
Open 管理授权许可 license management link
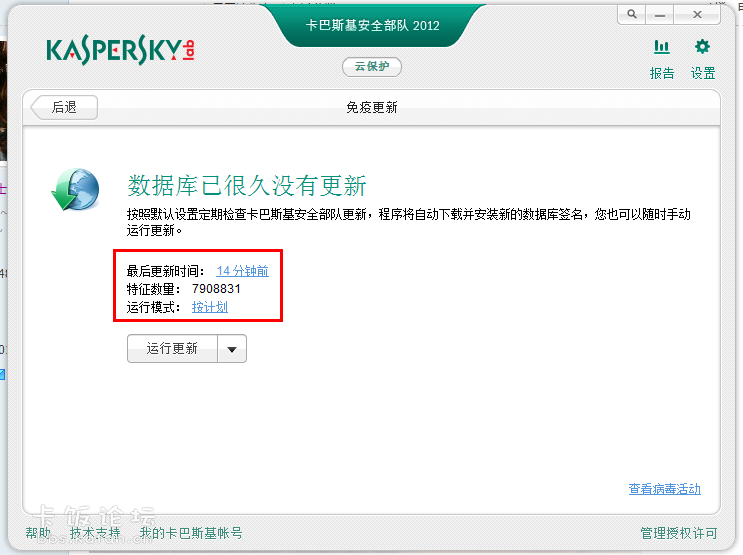click(679, 533)
